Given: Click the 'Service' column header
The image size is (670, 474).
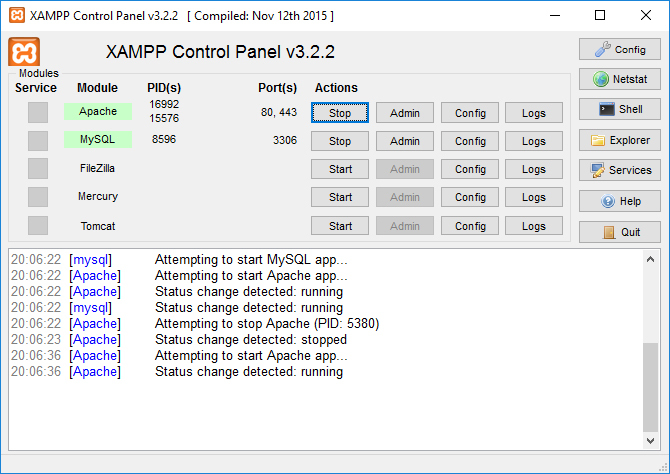Looking at the screenshot, I should tap(36, 88).
